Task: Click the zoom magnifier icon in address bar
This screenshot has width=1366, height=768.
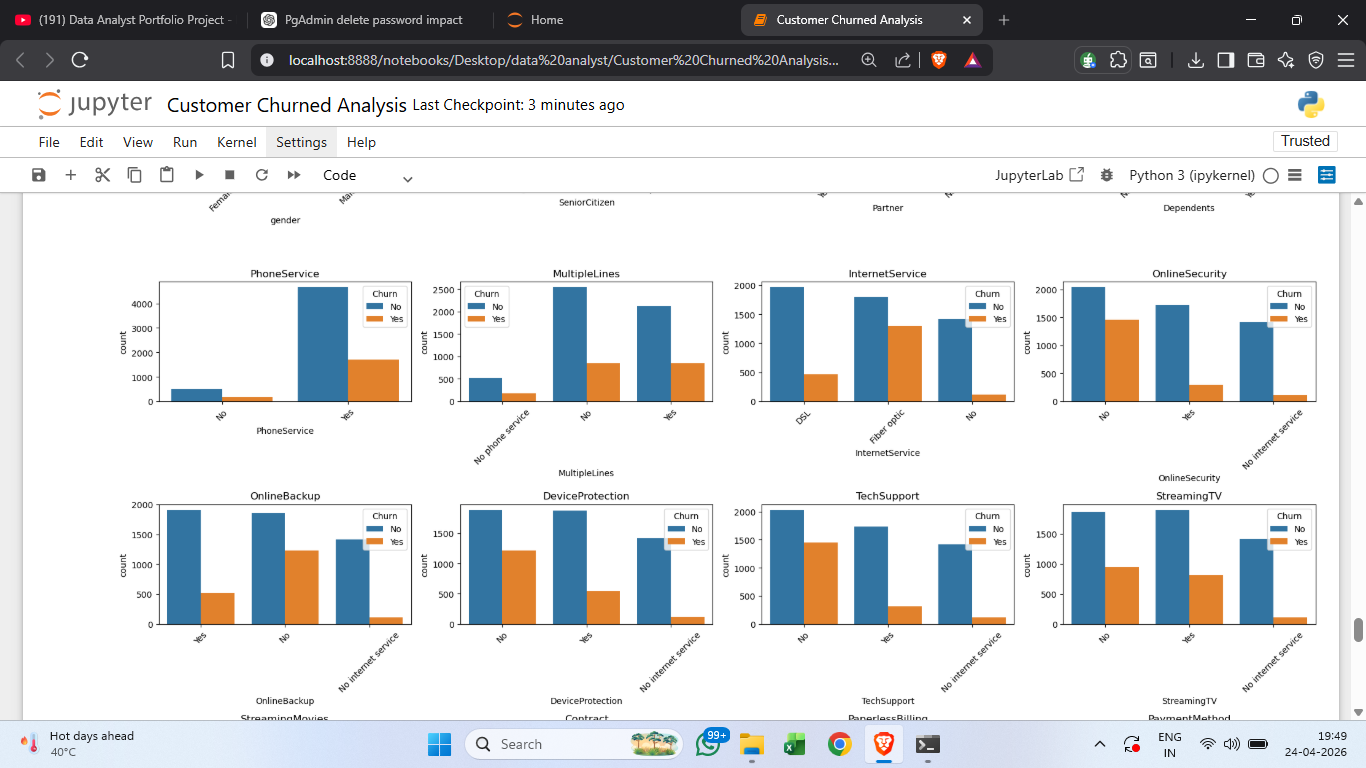Action: pyautogui.click(x=869, y=60)
